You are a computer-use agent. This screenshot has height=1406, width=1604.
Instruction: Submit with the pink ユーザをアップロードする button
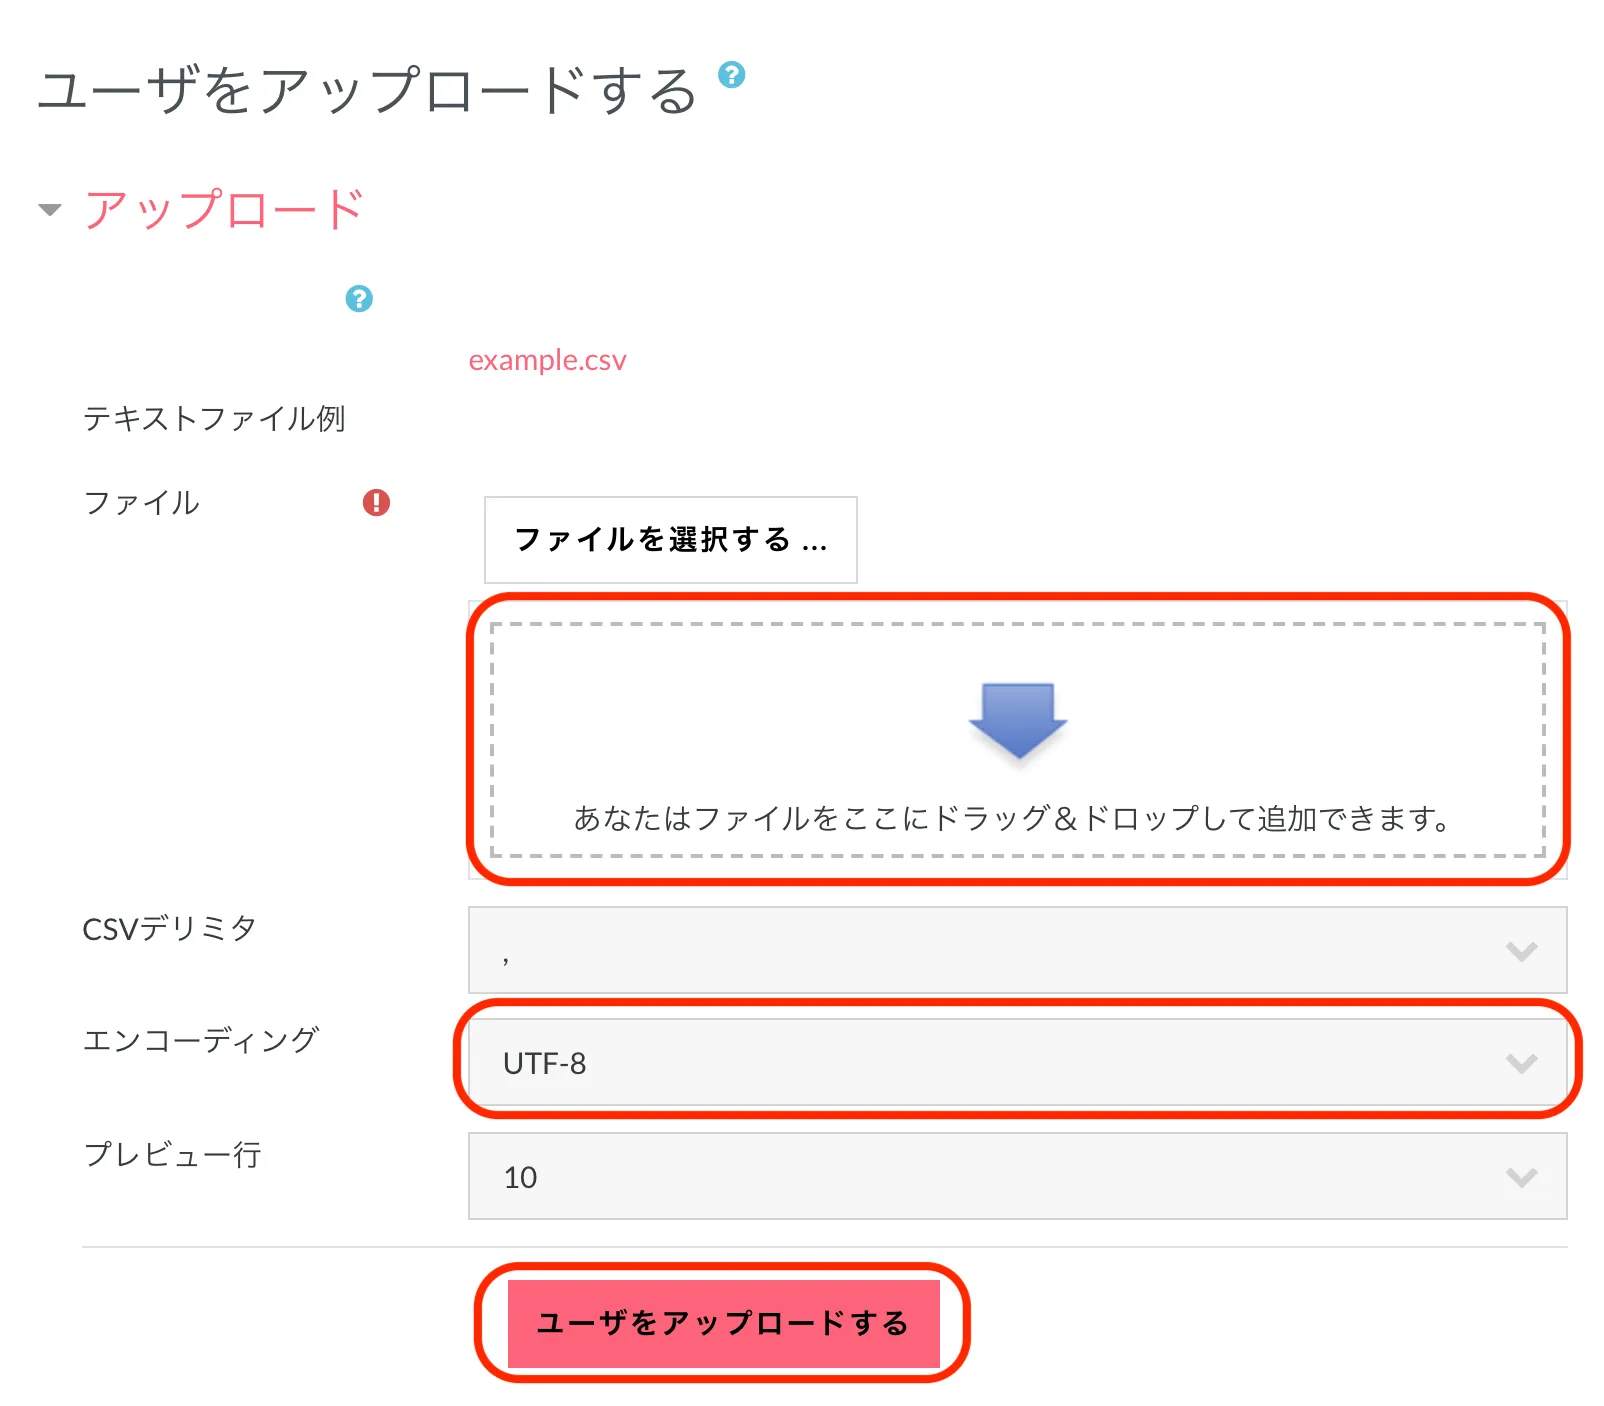click(x=723, y=1323)
